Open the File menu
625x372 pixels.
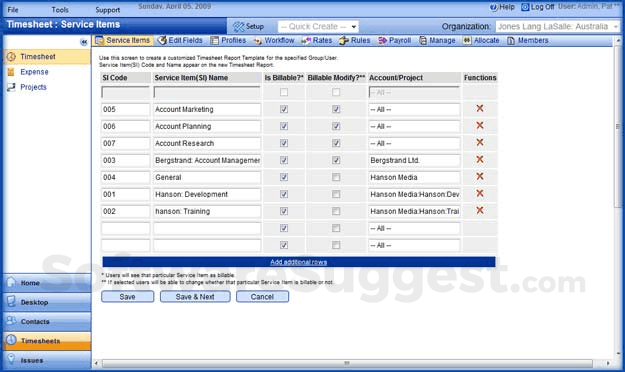coord(13,10)
